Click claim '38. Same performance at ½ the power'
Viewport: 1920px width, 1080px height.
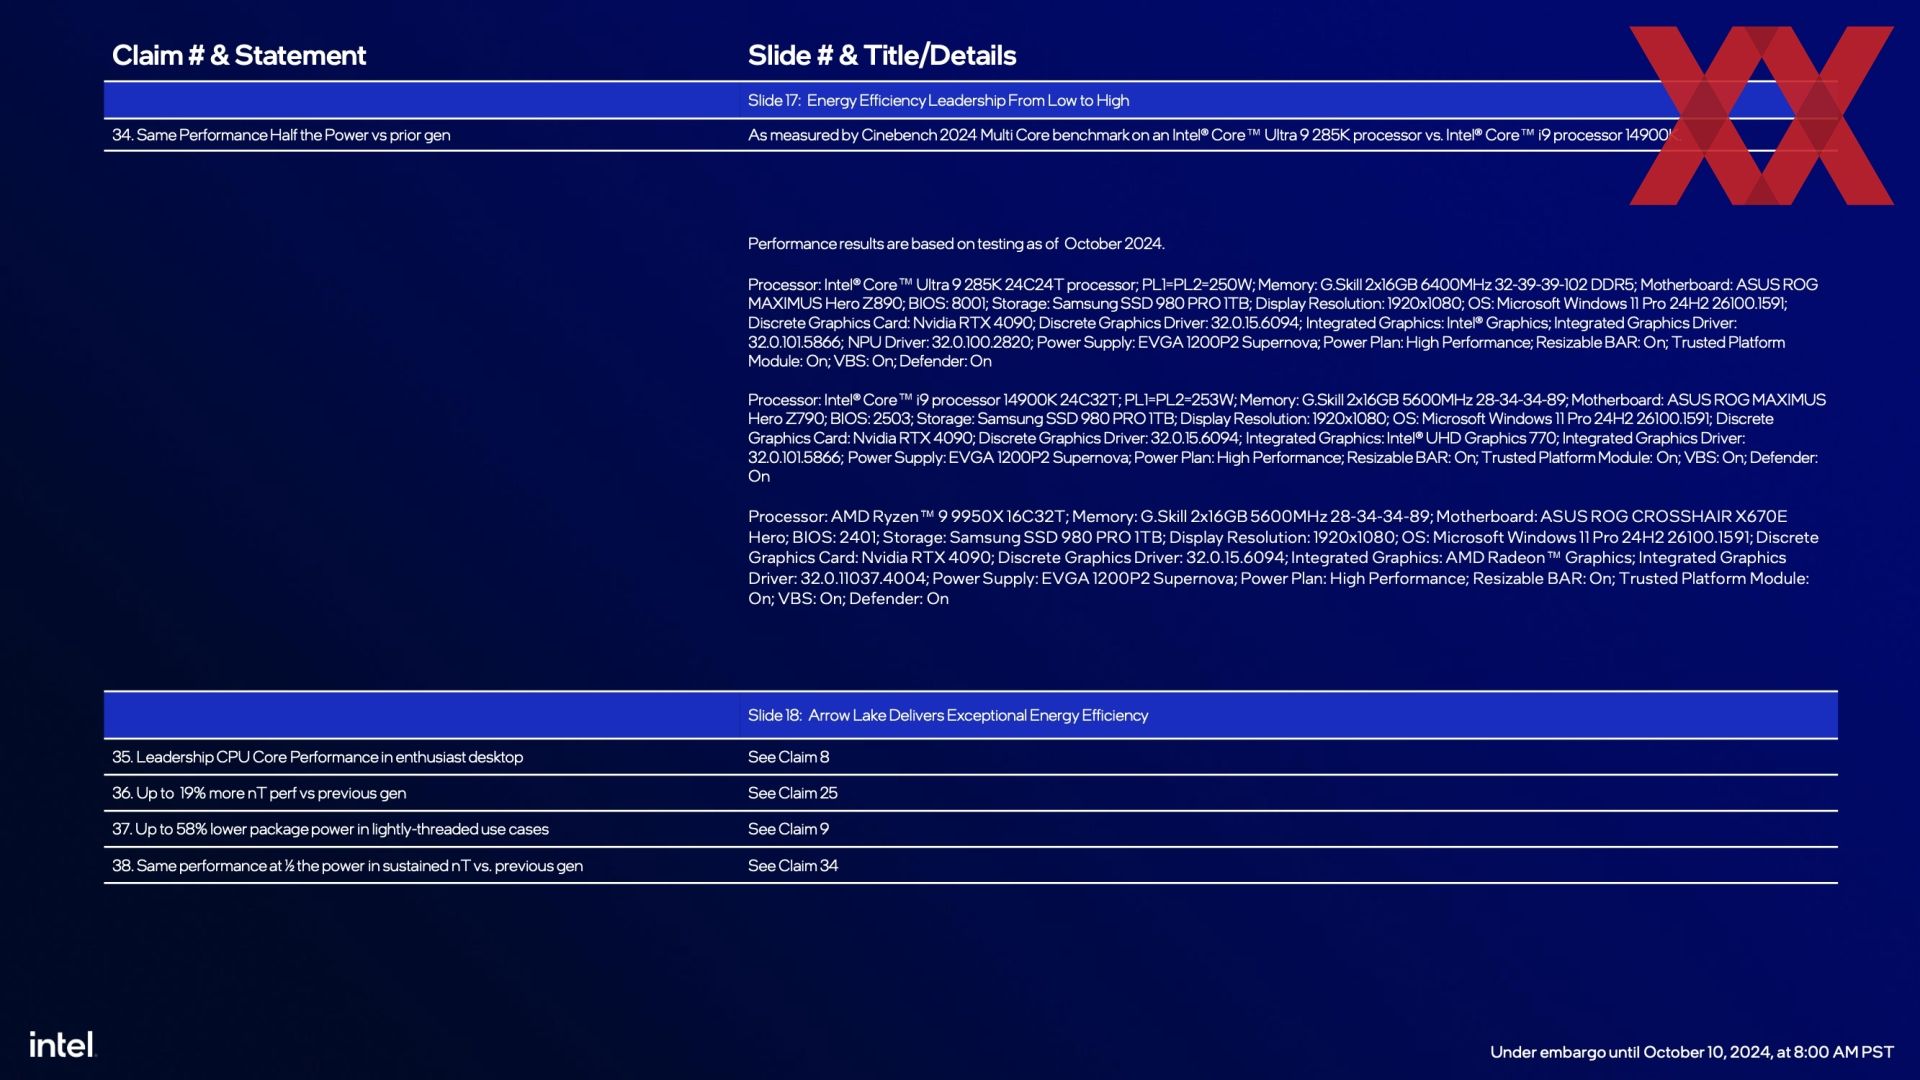[347, 866]
